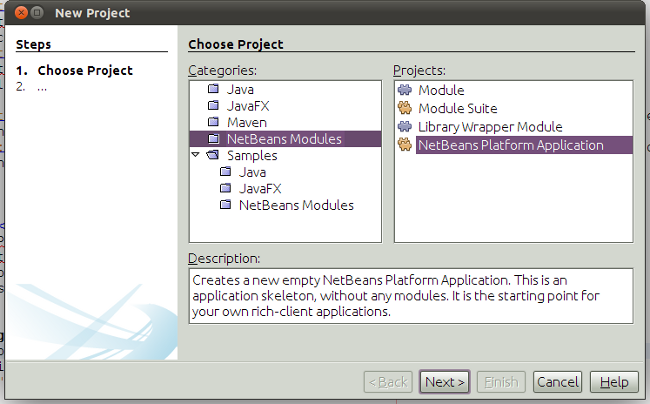Click the Module Suite project icon
Image resolution: width=650 pixels, height=404 pixels.
tap(405, 108)
